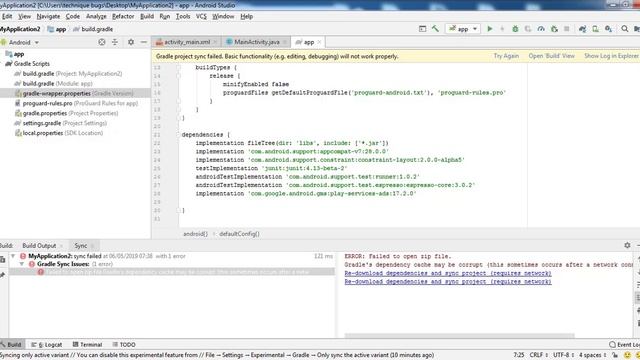This screenshot has height=360, width=640.
Task: Hide the project panel with minus icon
Action: pyautogui.click(x=144, y=42)
